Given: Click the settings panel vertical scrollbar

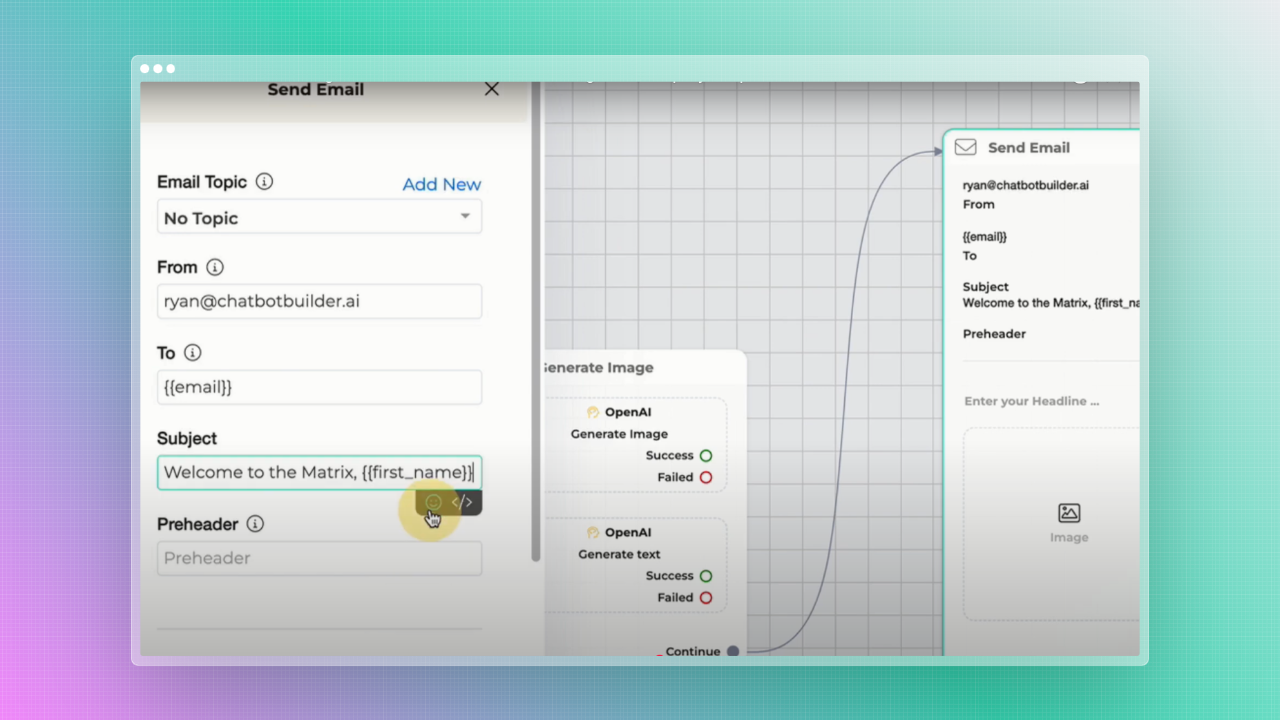Looking at the screenshot, I should pos(537,321).
